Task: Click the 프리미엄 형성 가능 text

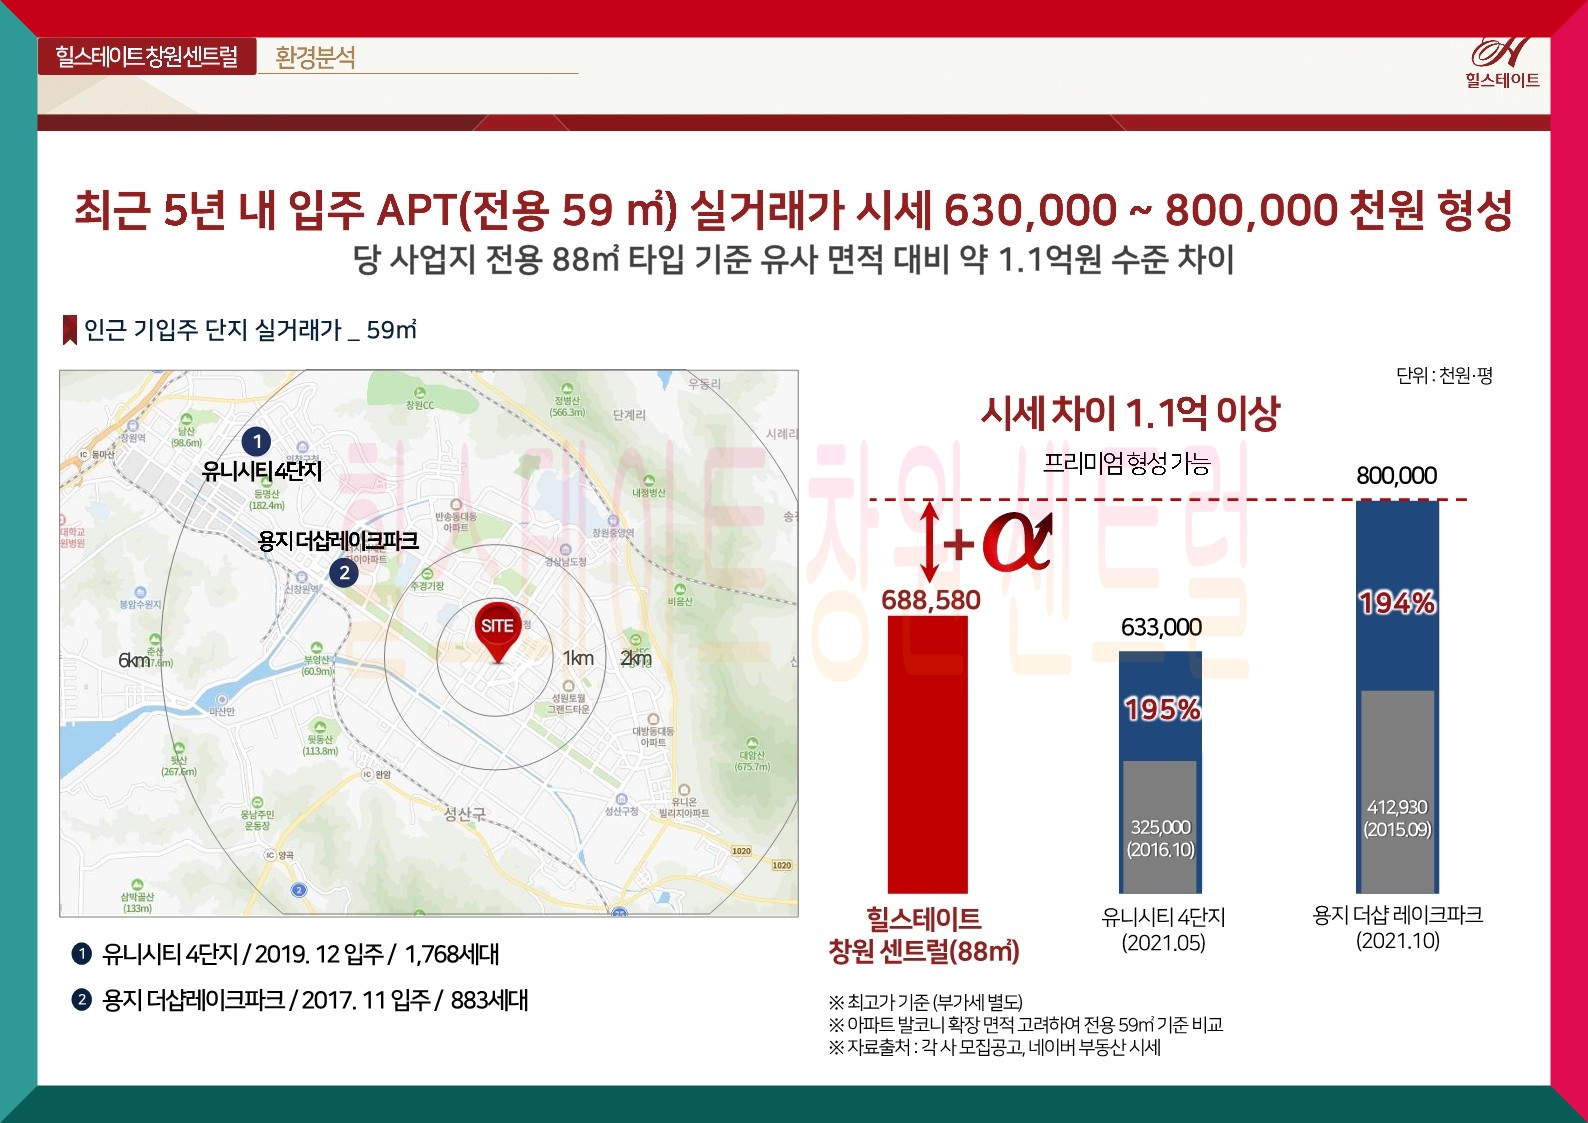Action: [1127, 463]
